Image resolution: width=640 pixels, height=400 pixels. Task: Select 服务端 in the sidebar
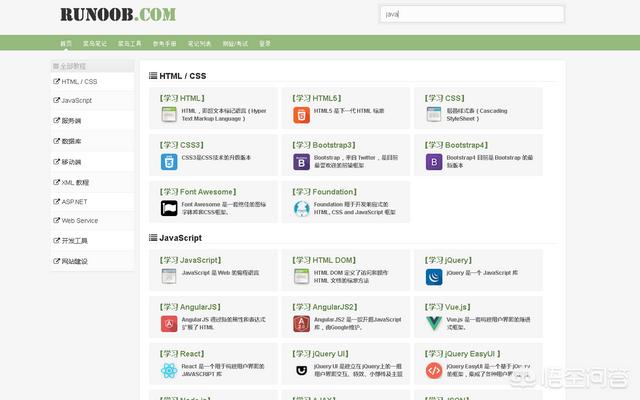coord(71,121)
